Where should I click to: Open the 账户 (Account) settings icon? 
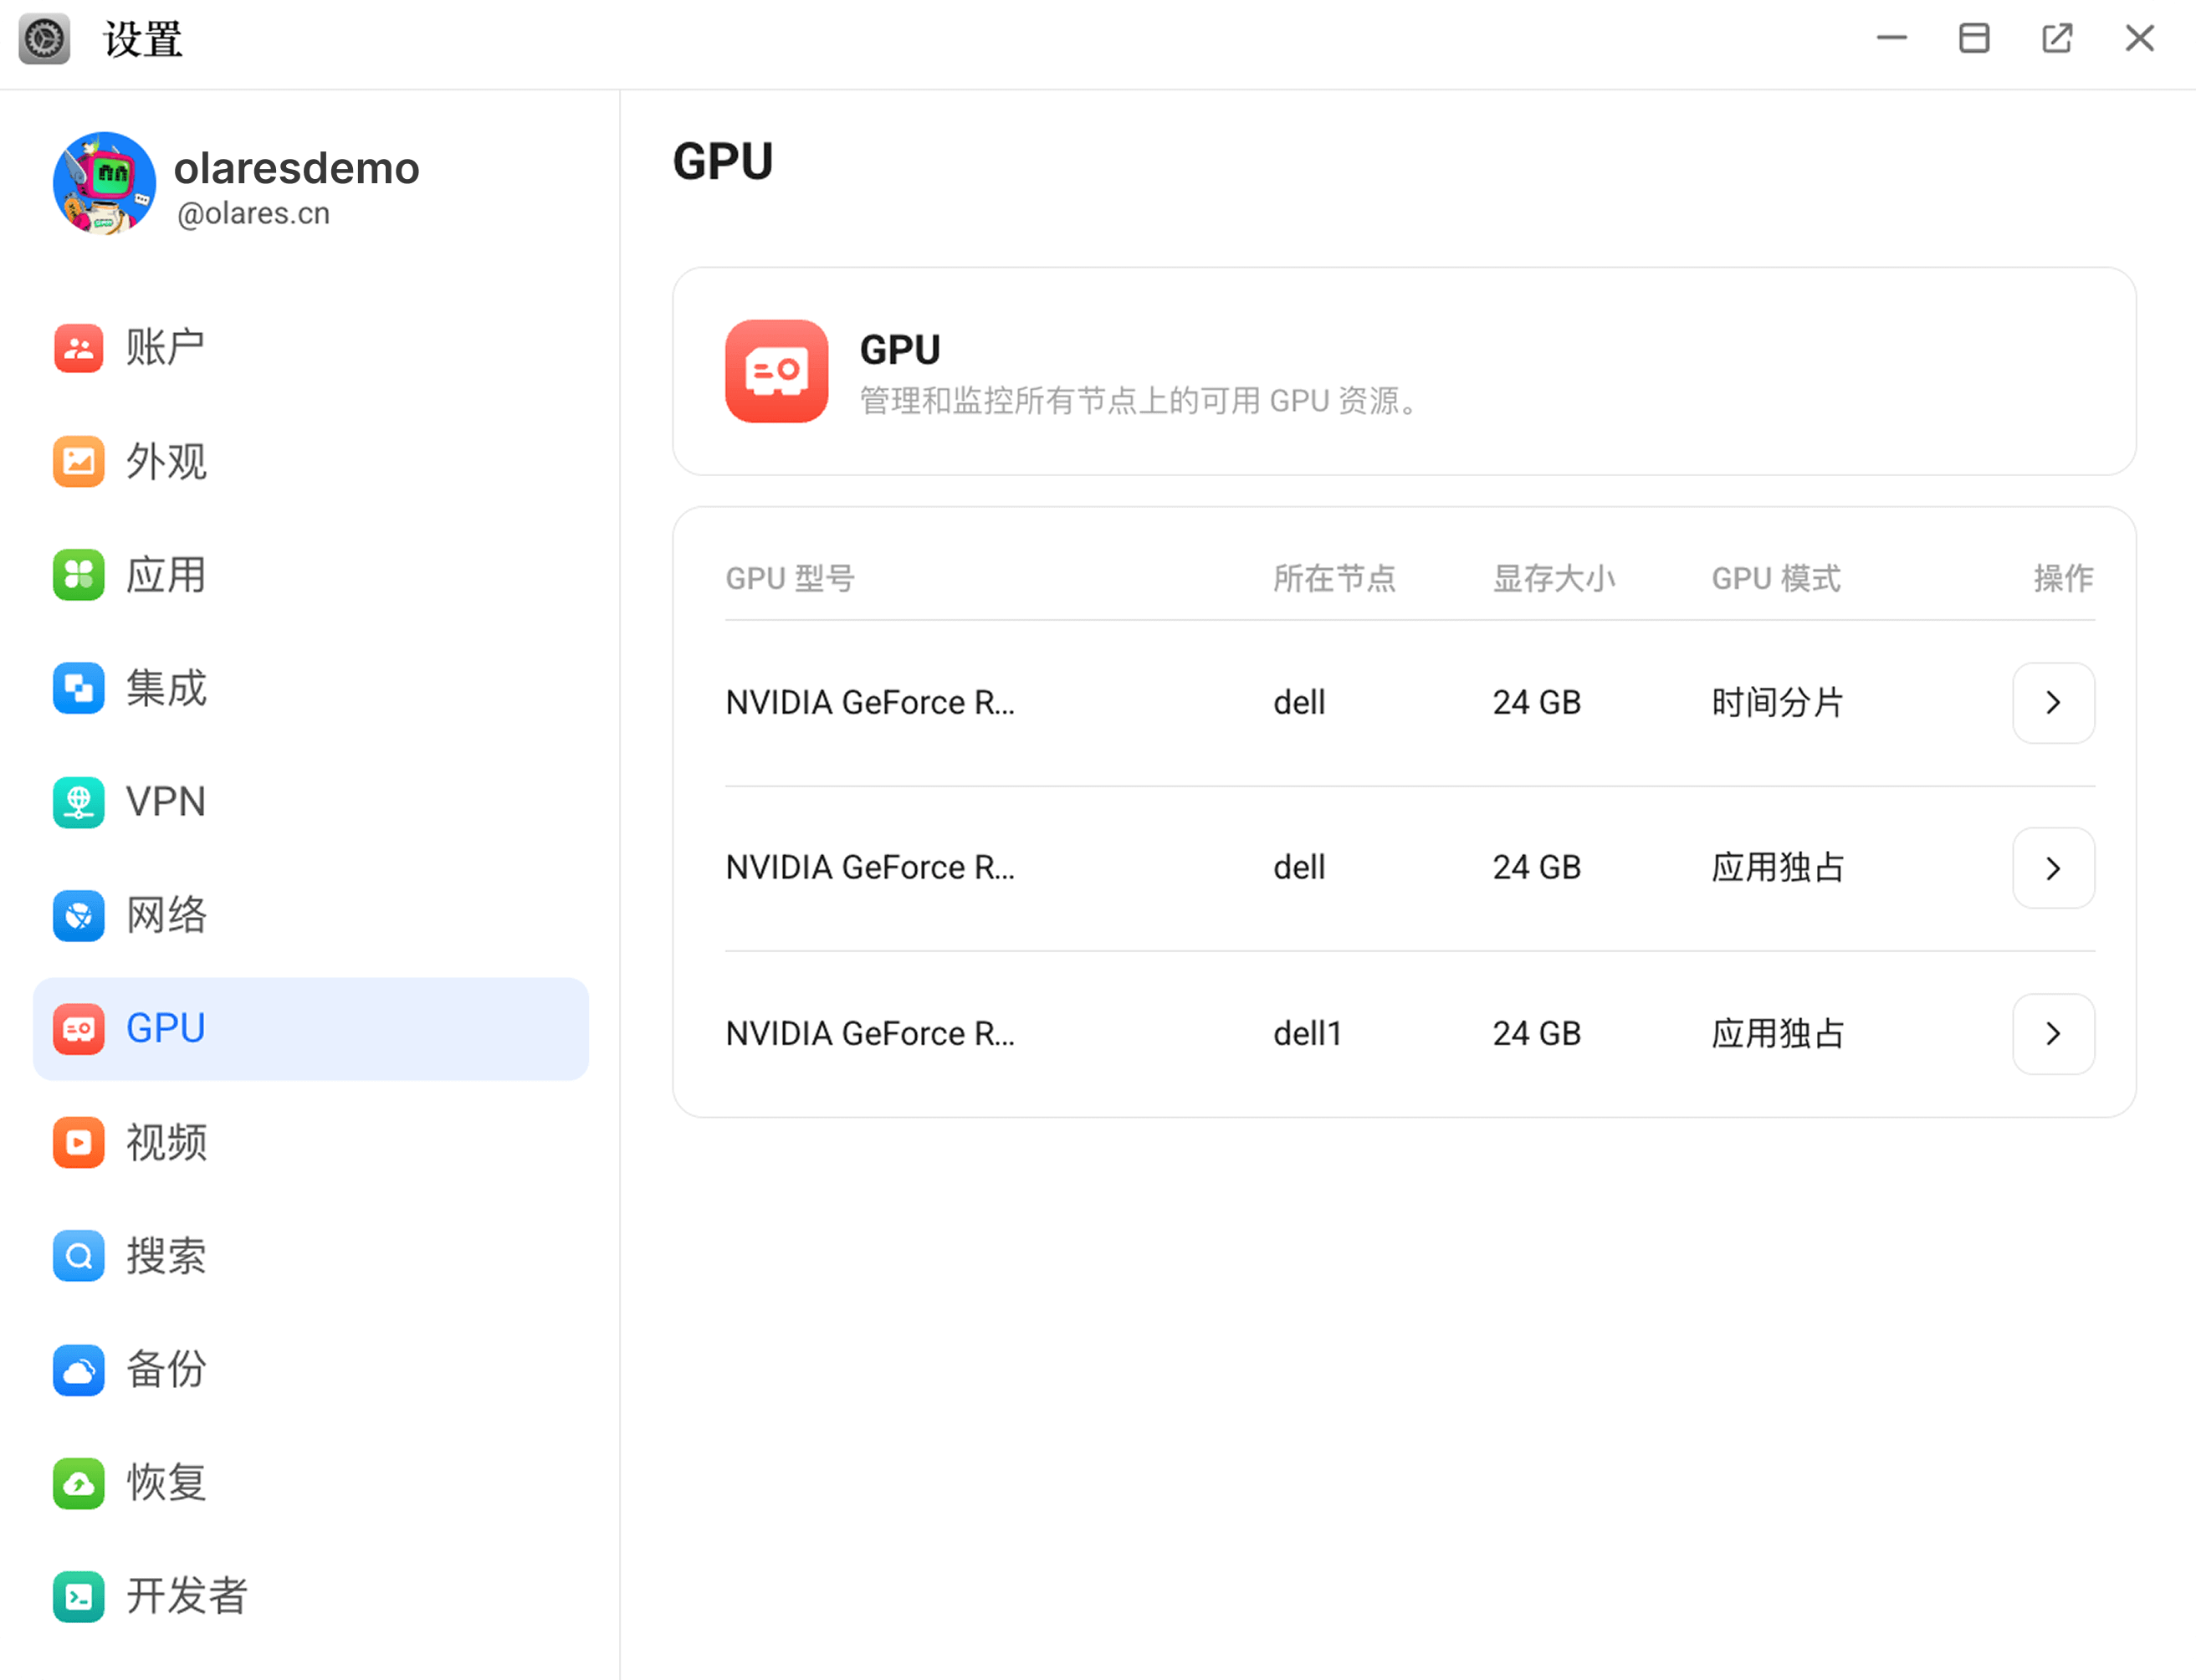[x=78, y=348]
